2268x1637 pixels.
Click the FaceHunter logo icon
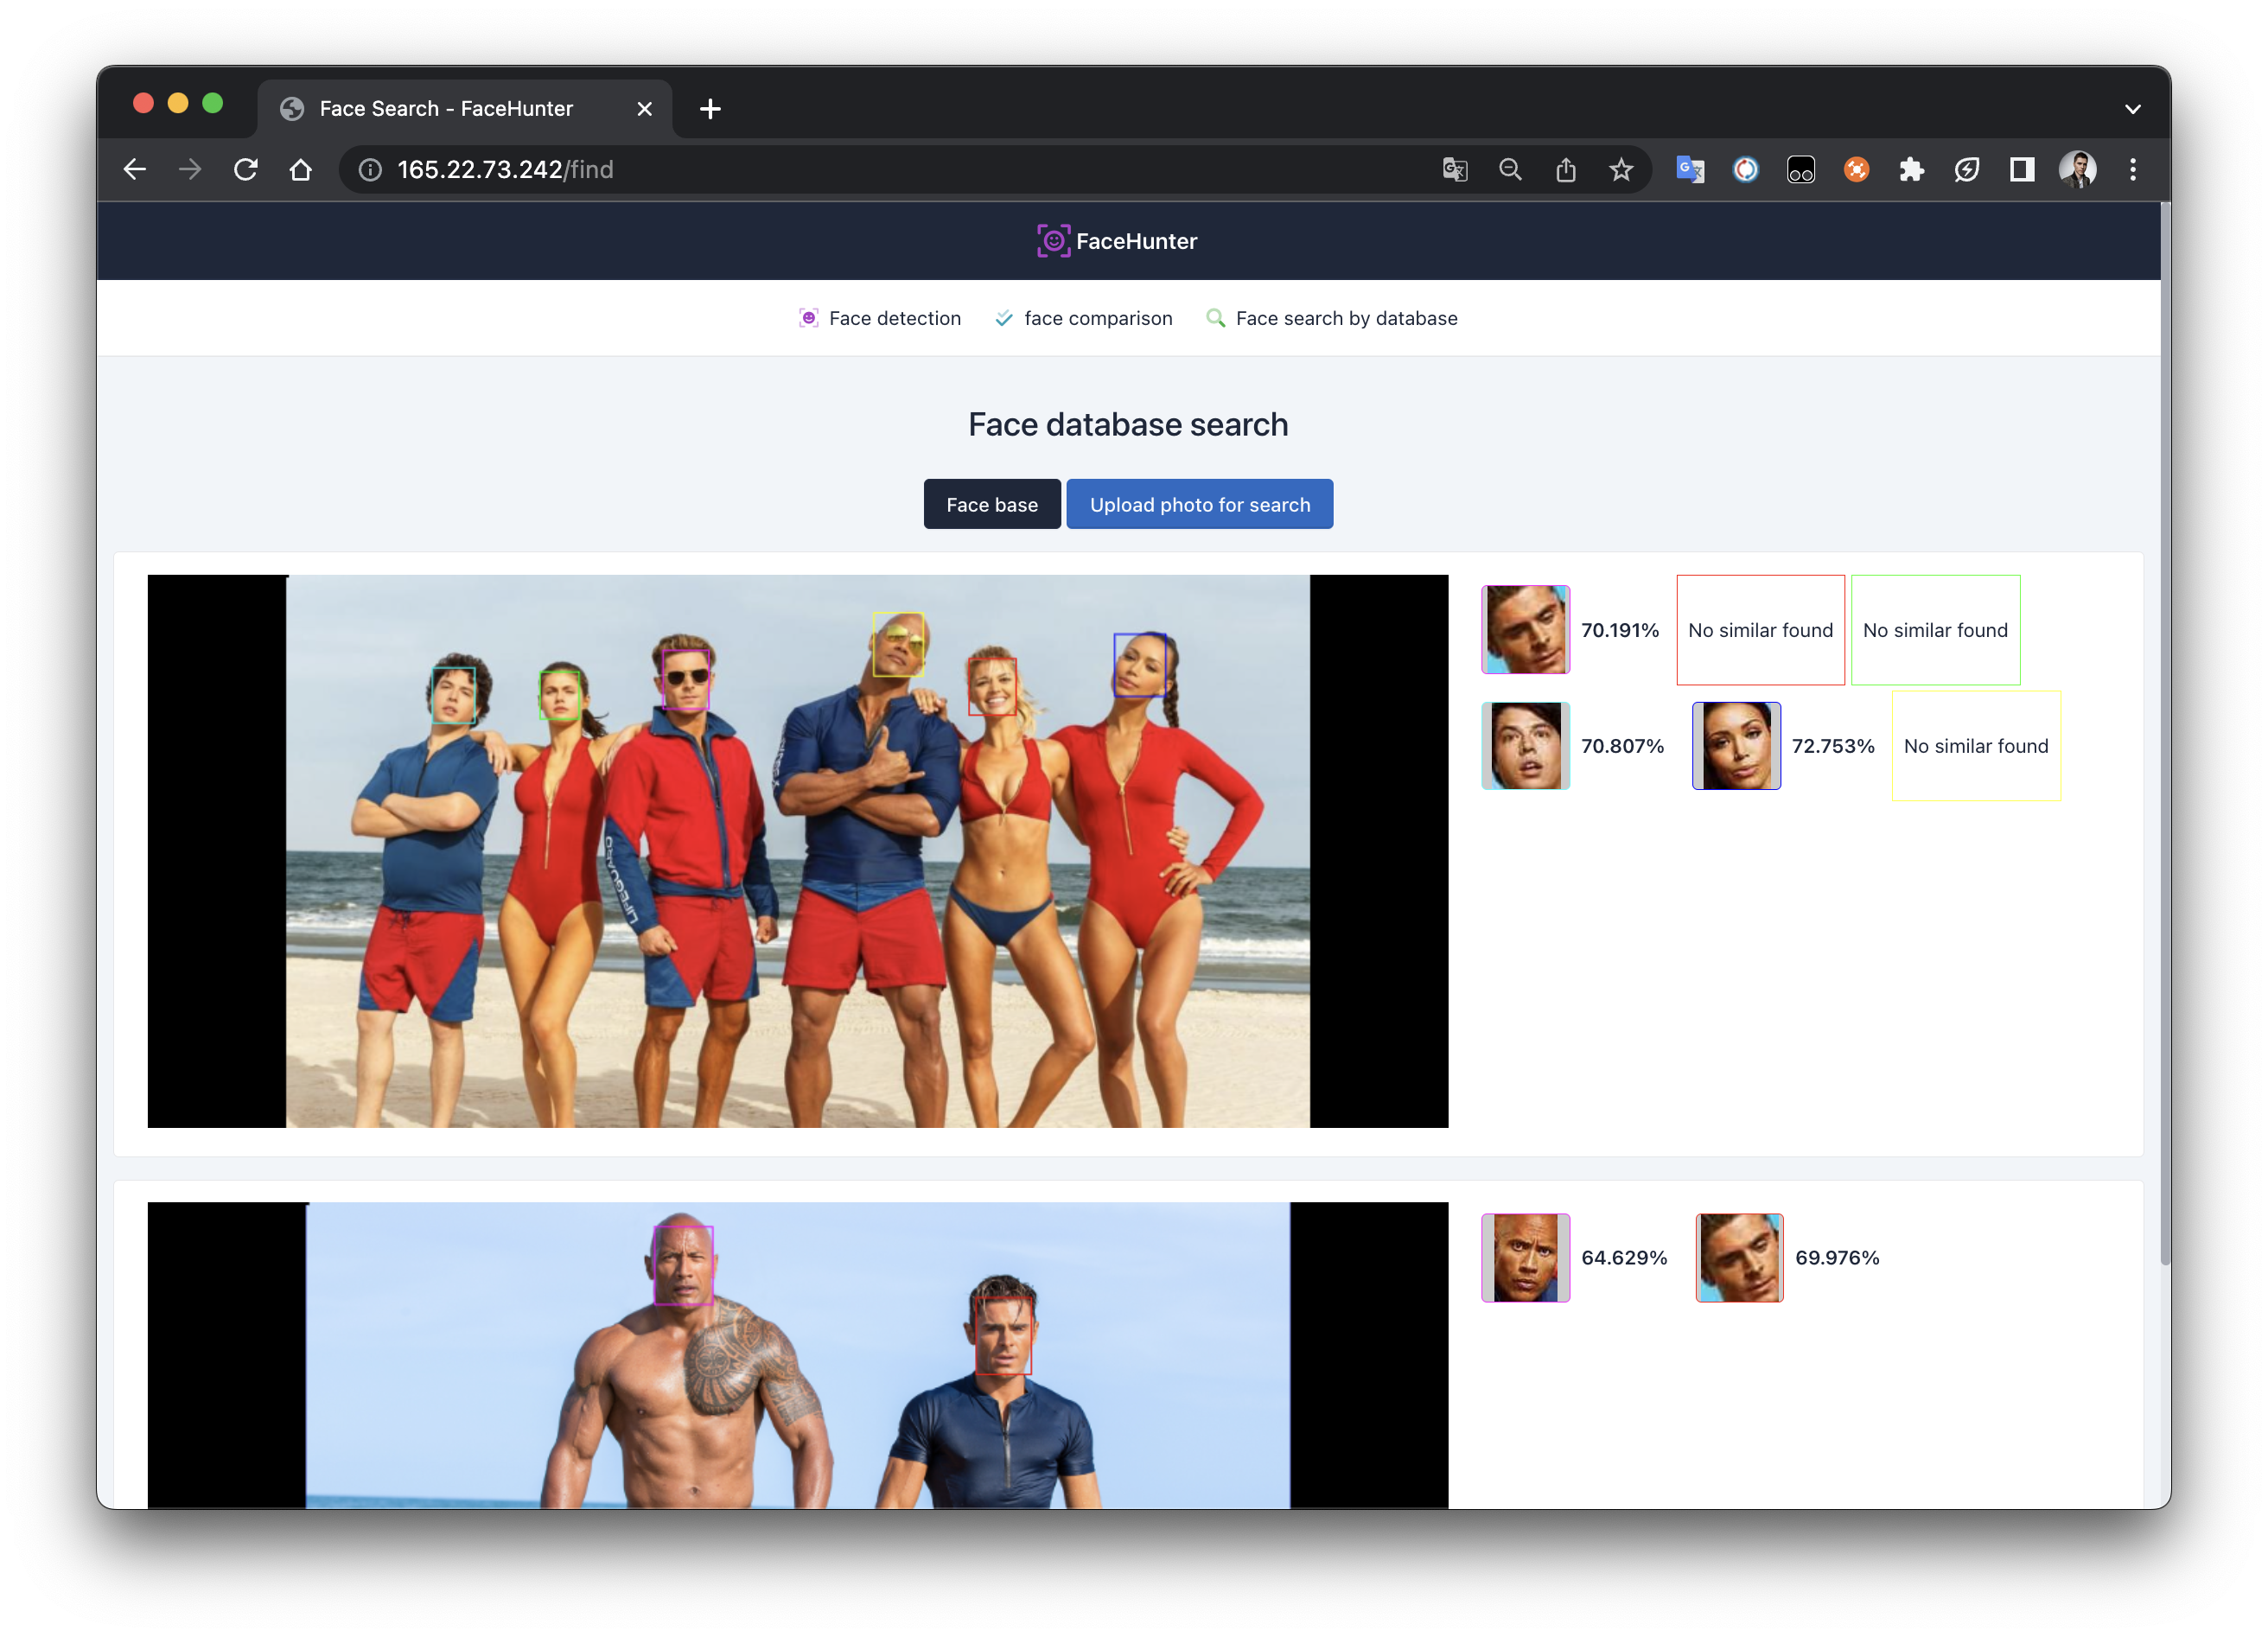1053,241
